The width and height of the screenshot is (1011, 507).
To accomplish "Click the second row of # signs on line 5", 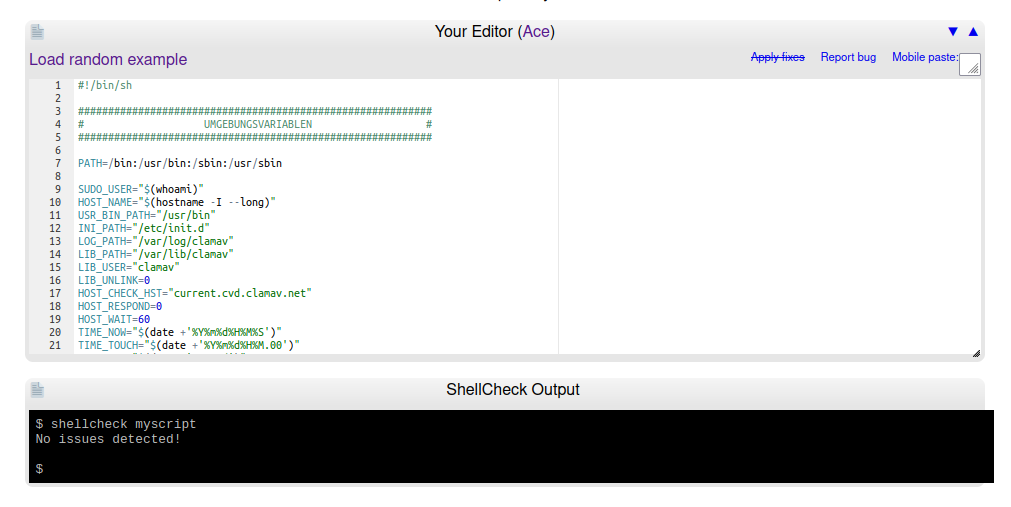I will tap(255, 137).
